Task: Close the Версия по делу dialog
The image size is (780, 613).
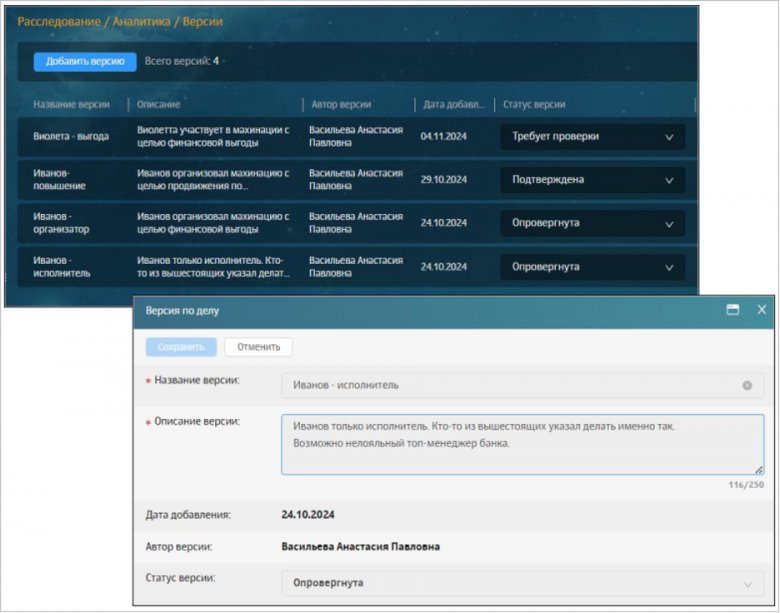Action: click(761, 310)
